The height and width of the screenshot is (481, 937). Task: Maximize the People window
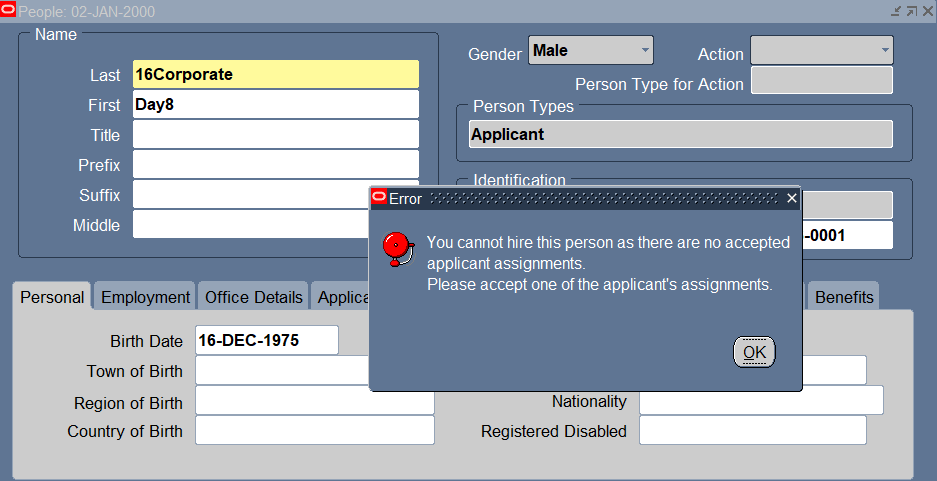pyautogui.click(x=911, y=11)
